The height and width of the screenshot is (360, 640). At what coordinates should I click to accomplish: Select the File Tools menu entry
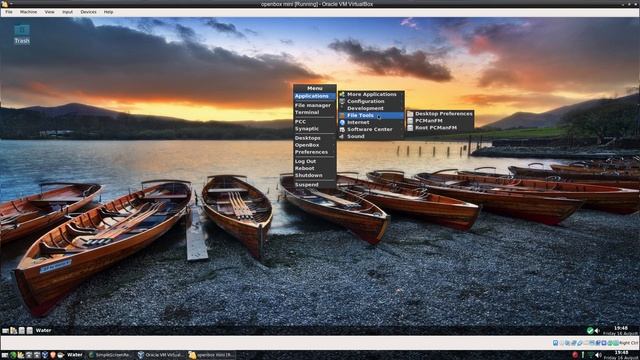pos(371,116)
